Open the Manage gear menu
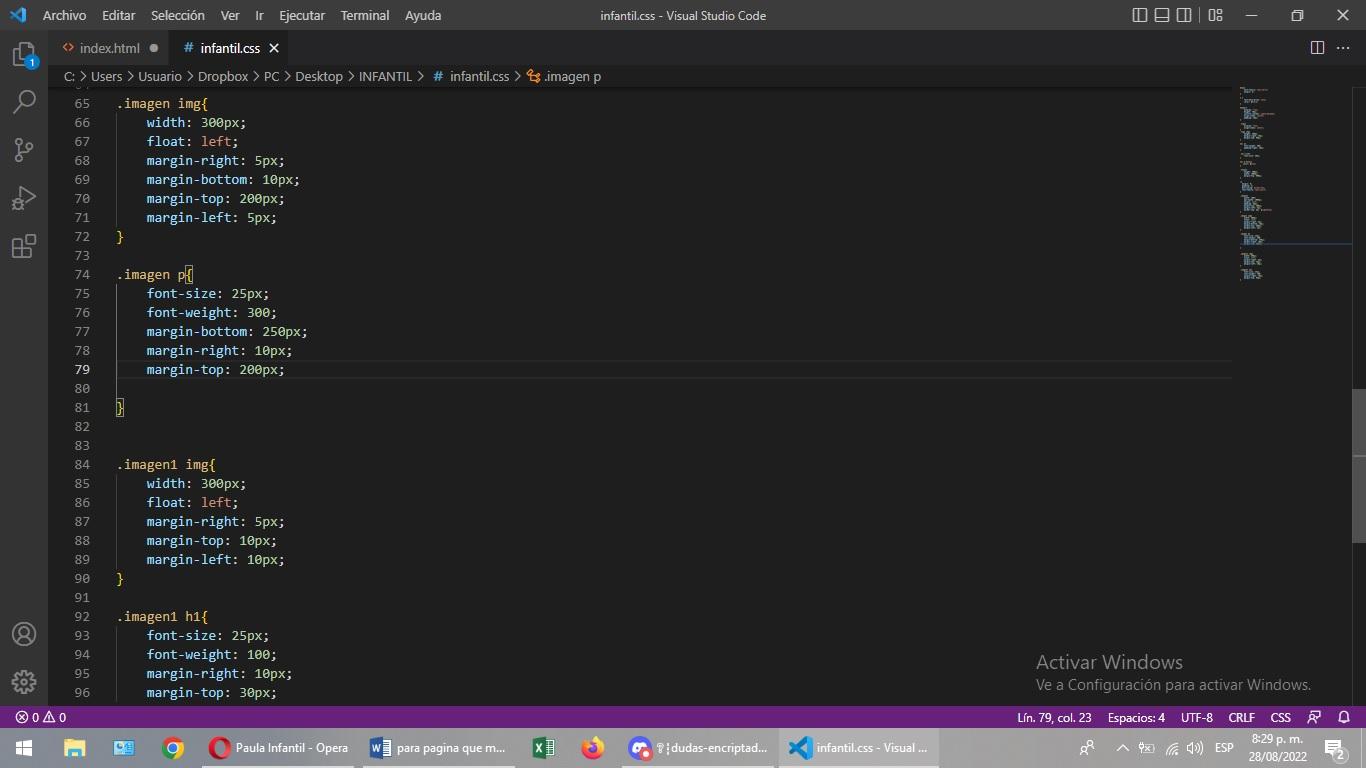 click(24, 682)
